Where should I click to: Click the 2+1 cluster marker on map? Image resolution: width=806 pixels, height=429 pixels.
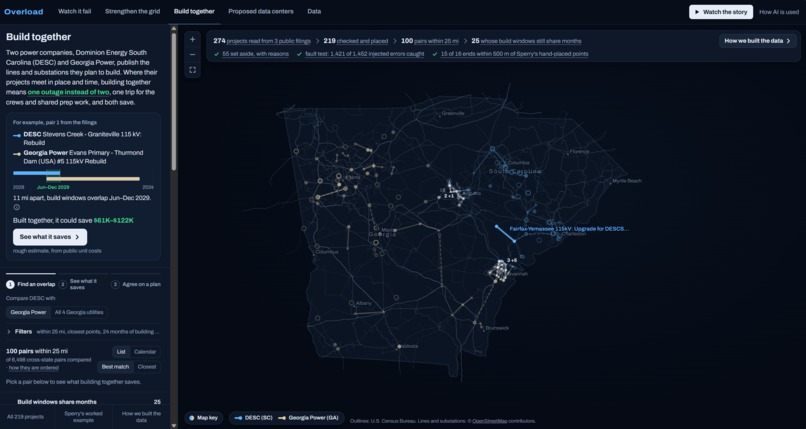point(449,196)
